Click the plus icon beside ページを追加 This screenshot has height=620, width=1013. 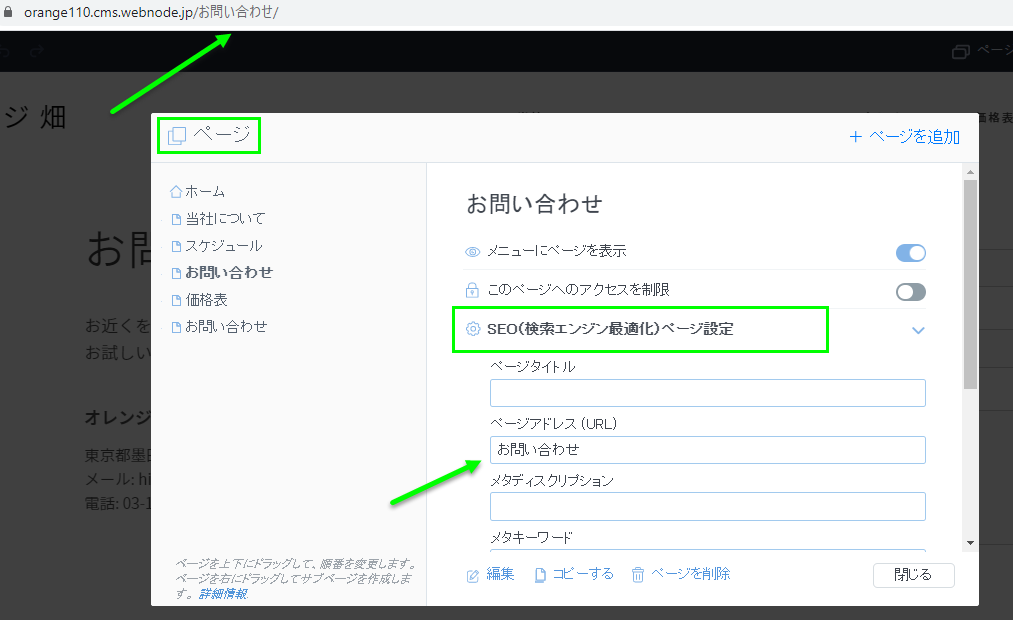point(855,136)
